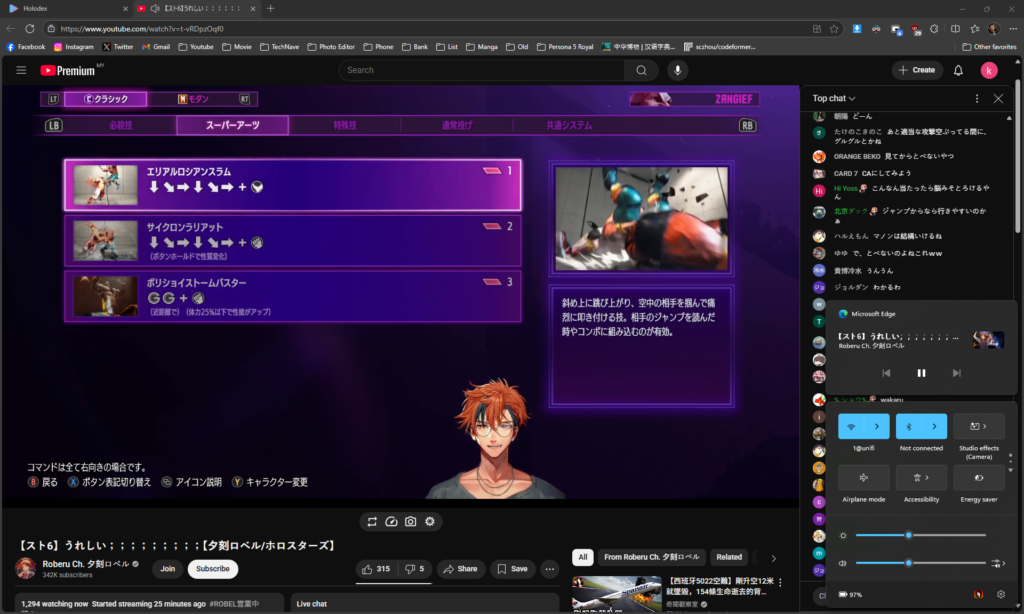Save the video to a playlist
Image resolution: width=1024 pixels, height=614 pixels.
point(513,569)
